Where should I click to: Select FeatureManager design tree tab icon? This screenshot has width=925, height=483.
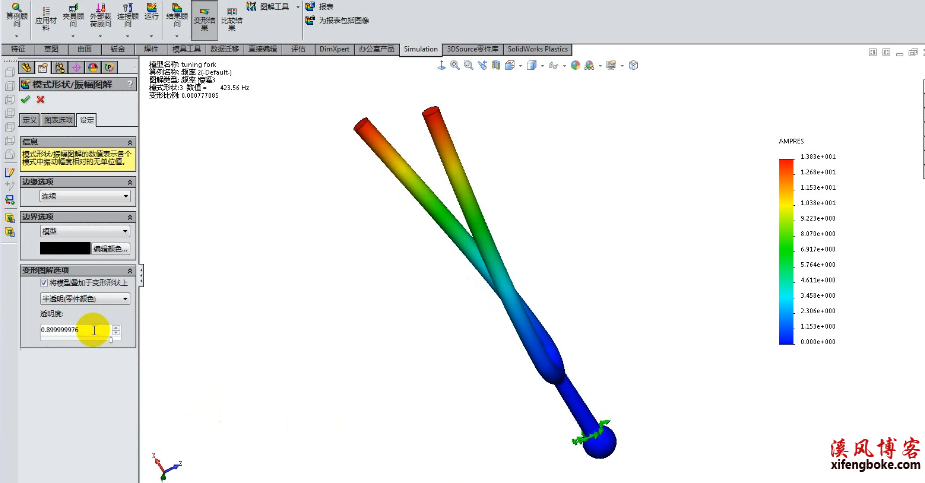click(x=26, y=68)
